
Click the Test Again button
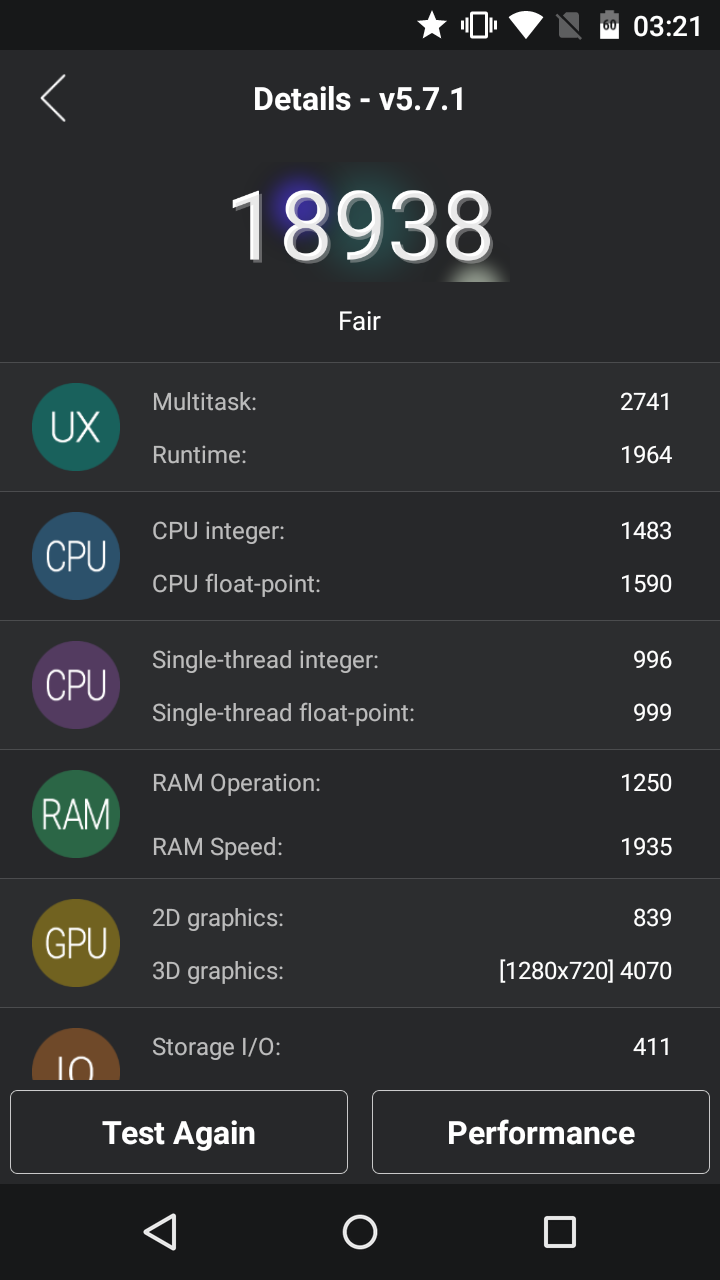tap(179, 1132)
